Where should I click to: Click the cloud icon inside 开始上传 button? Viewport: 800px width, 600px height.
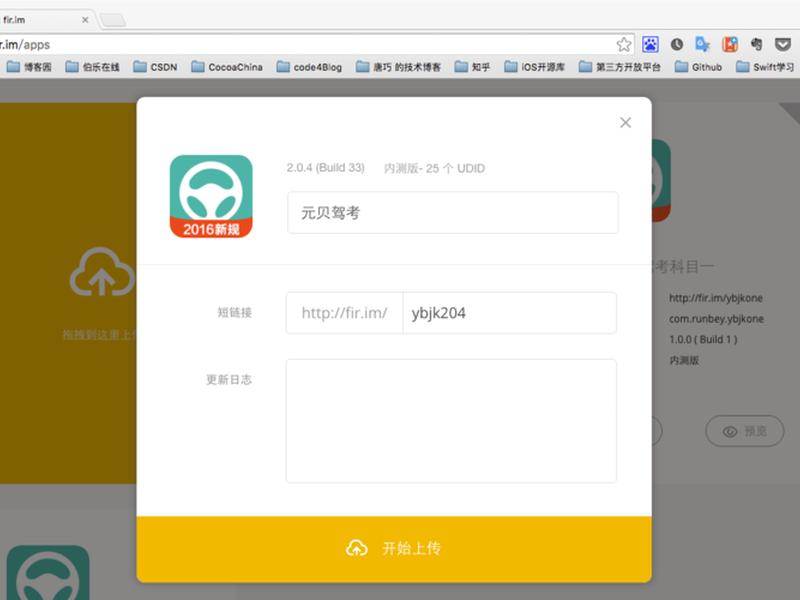pos(357,548)
